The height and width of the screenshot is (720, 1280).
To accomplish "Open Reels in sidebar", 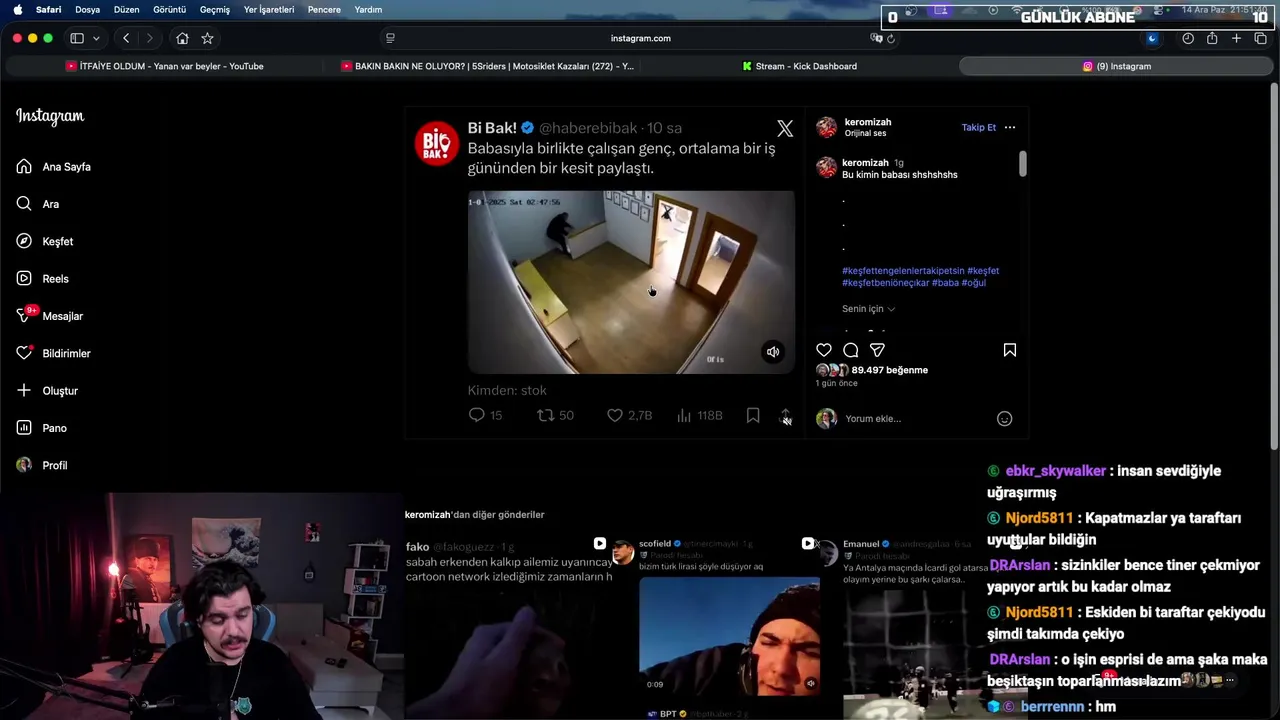I will (x=43, y=279).
